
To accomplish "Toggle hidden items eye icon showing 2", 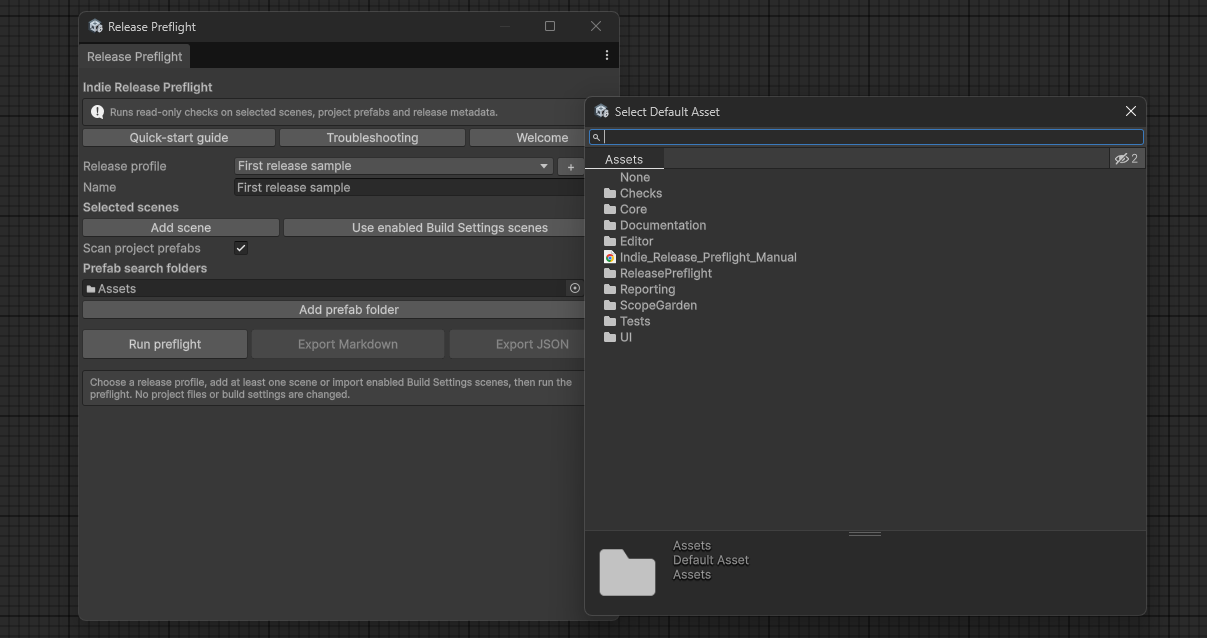I will coord(1127,158).
